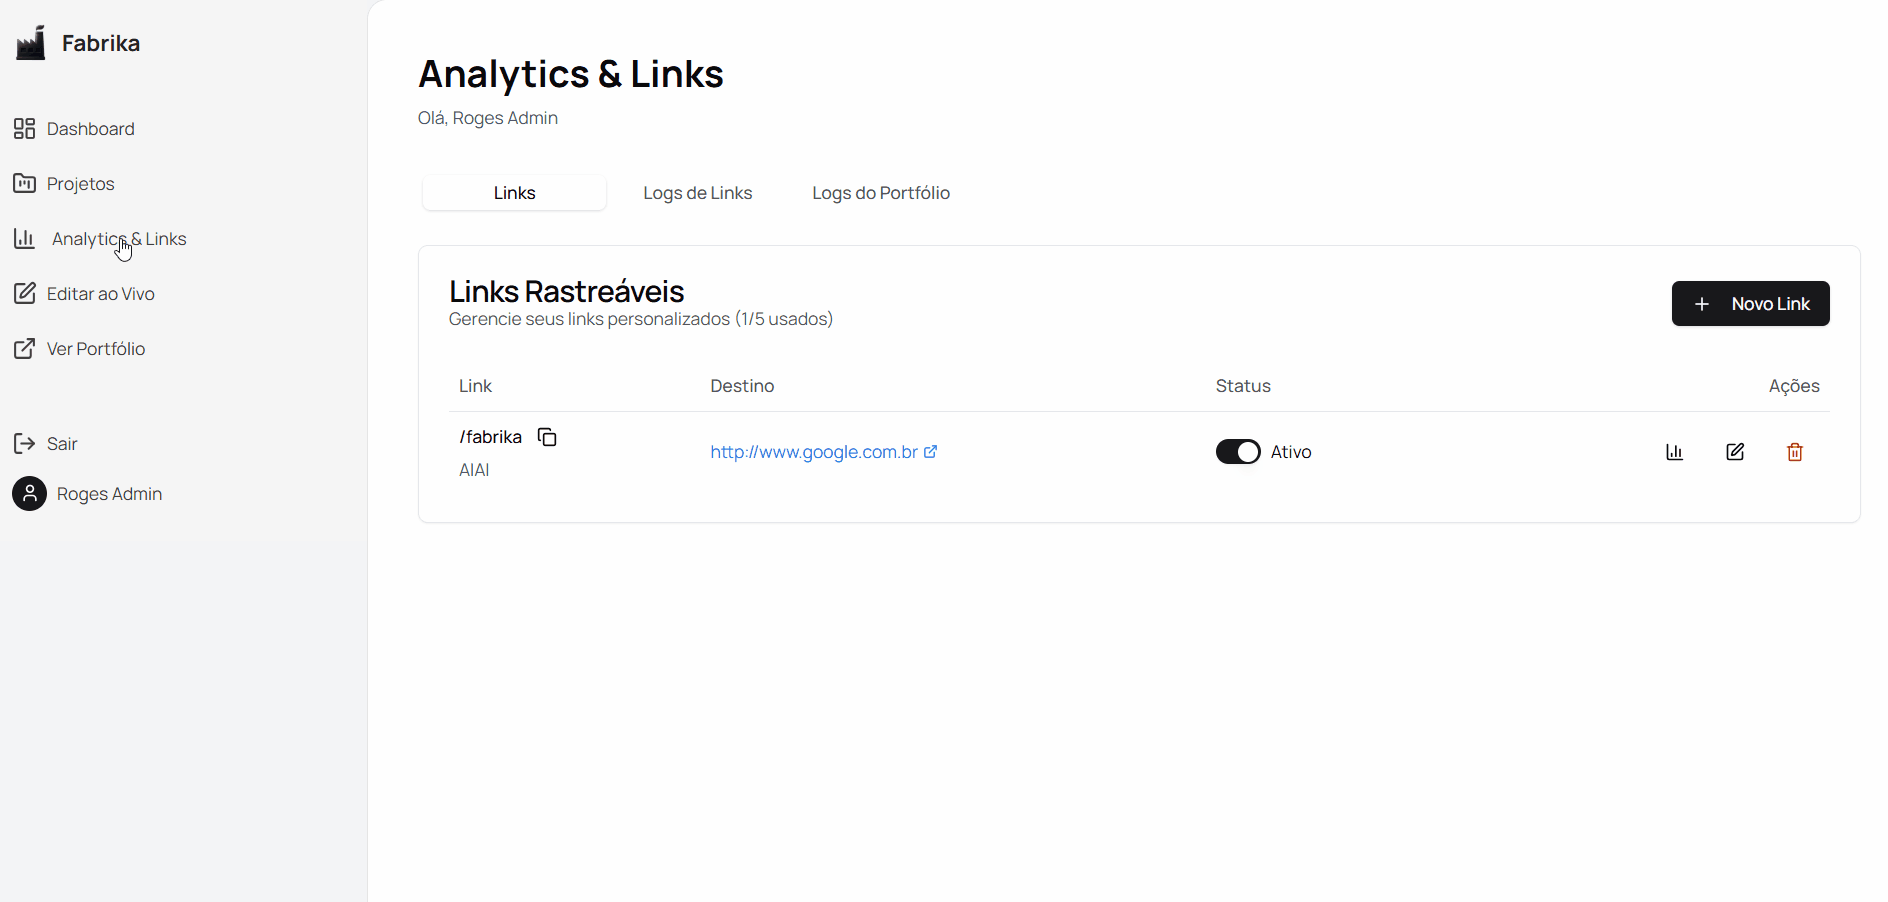Select the Links tab

[x=513, y=192]
